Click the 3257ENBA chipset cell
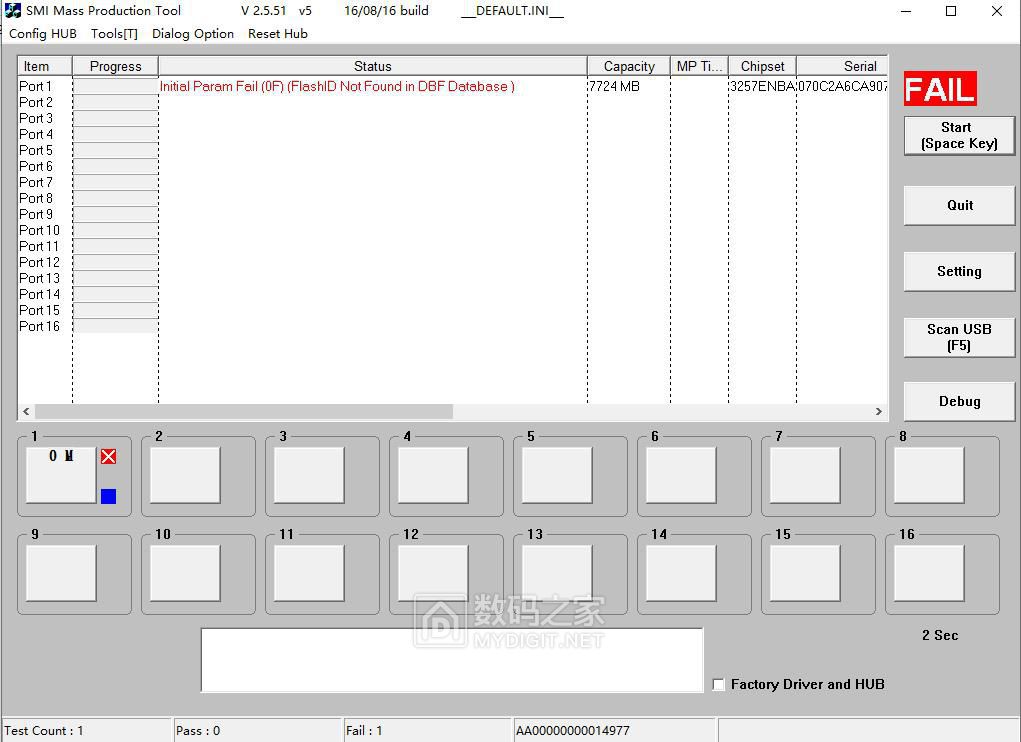Viewport: 1021px width, 742px height. coord(762,86)
